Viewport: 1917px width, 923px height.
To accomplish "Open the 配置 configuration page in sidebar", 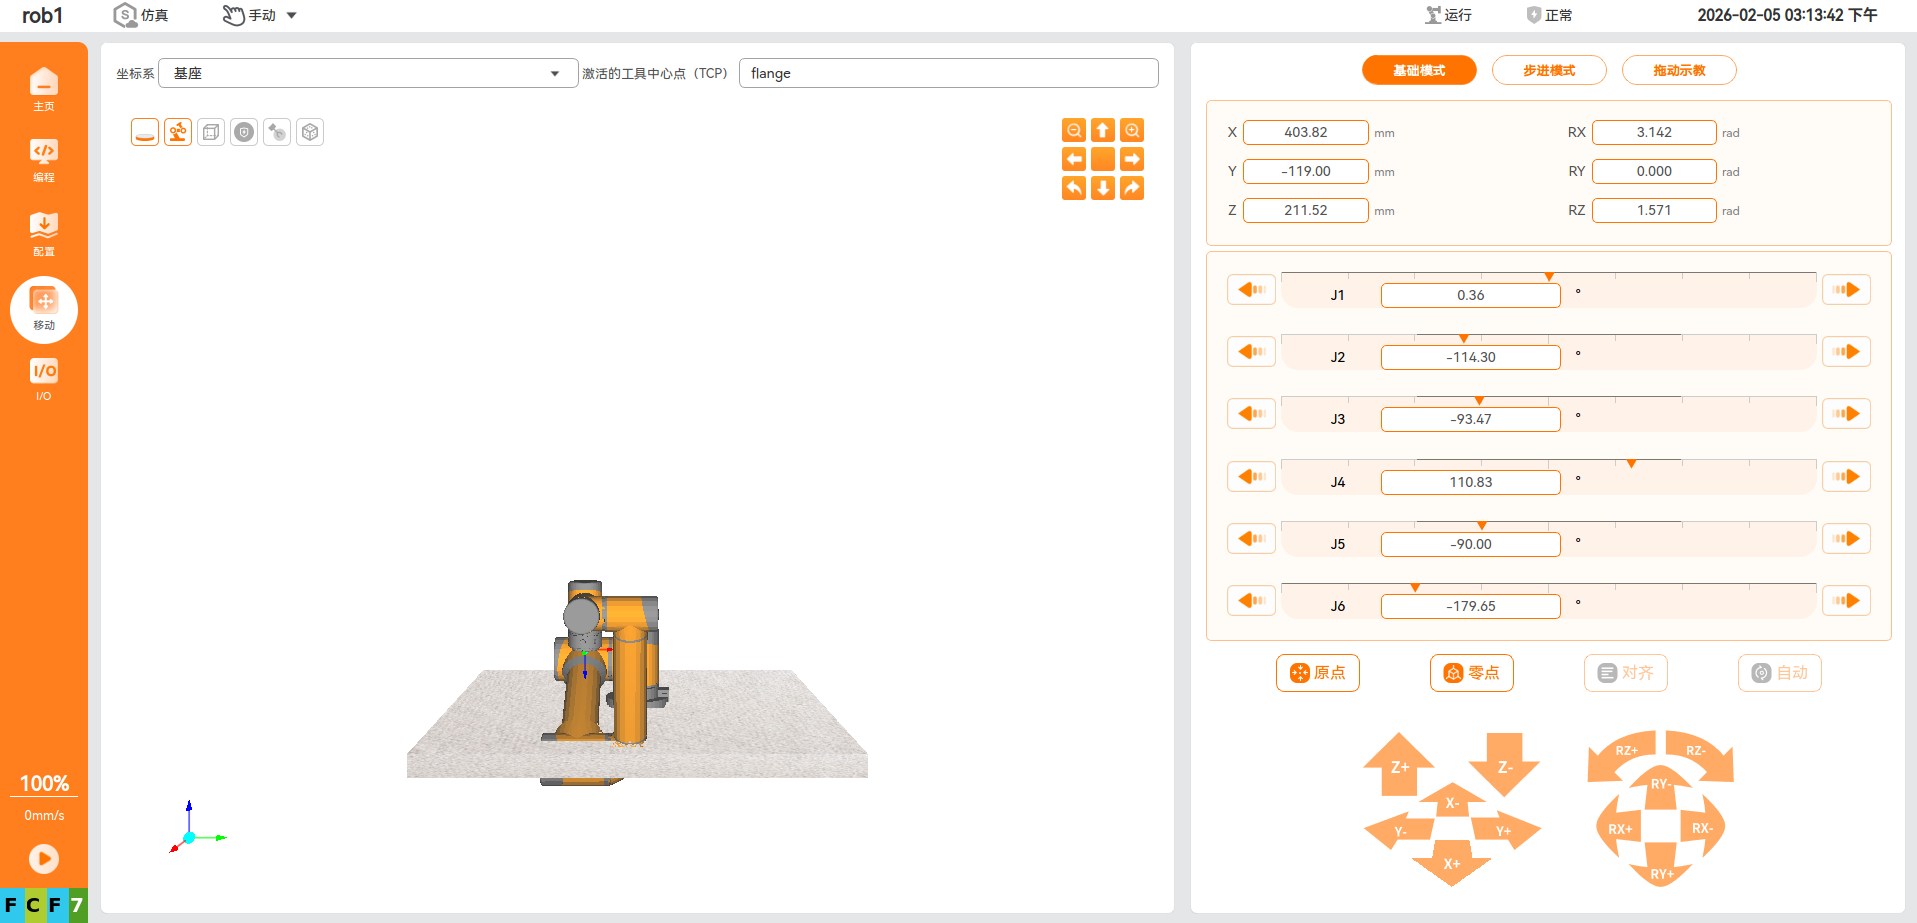I will coord(44,234).
